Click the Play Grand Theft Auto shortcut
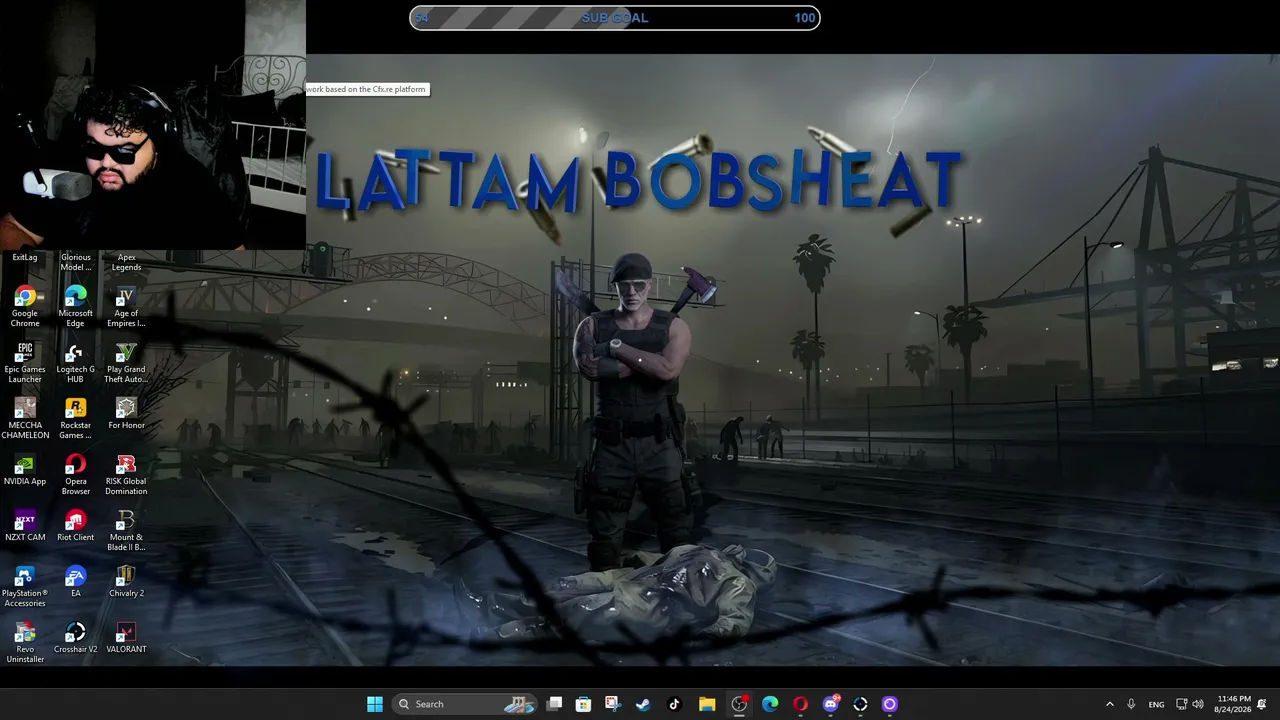 tap(126, 363)
